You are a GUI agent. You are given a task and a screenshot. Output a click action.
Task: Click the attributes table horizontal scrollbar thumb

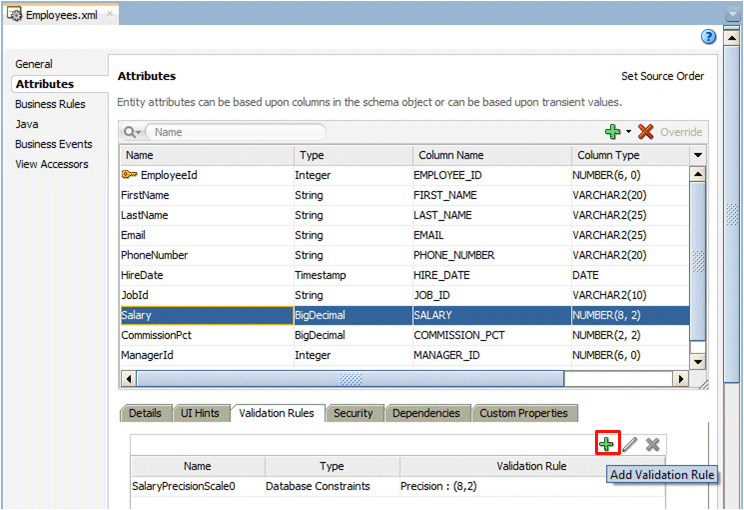(x=350, y=379)
